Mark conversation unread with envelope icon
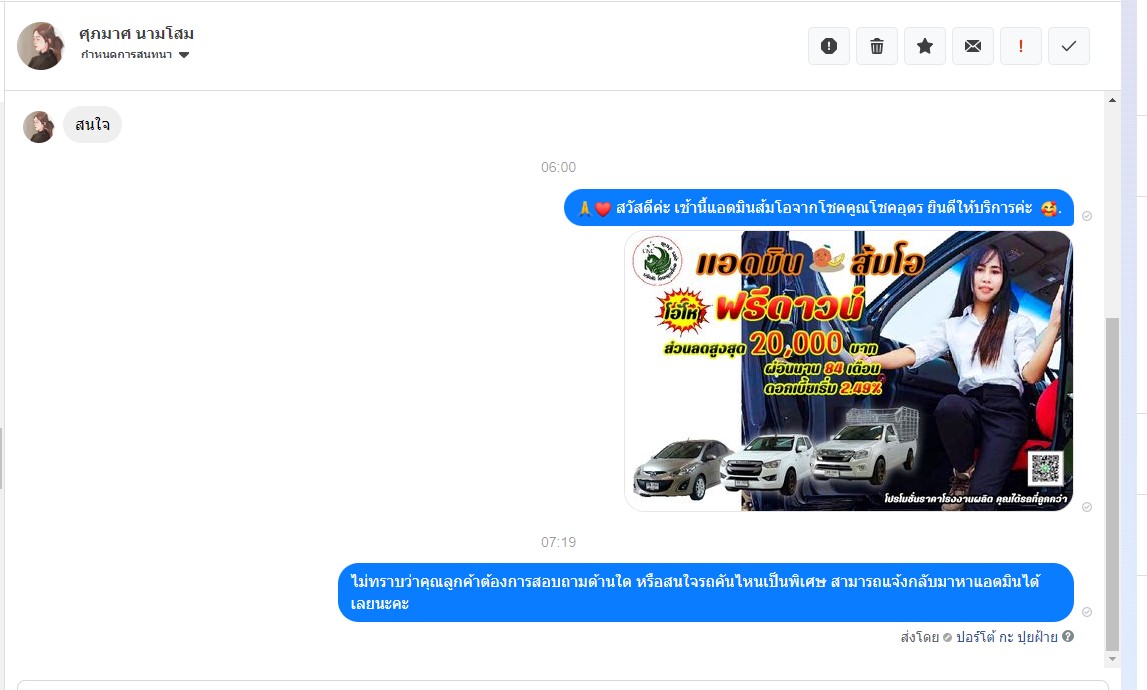Screen dimensions: 1147x690 click(973, 46)
